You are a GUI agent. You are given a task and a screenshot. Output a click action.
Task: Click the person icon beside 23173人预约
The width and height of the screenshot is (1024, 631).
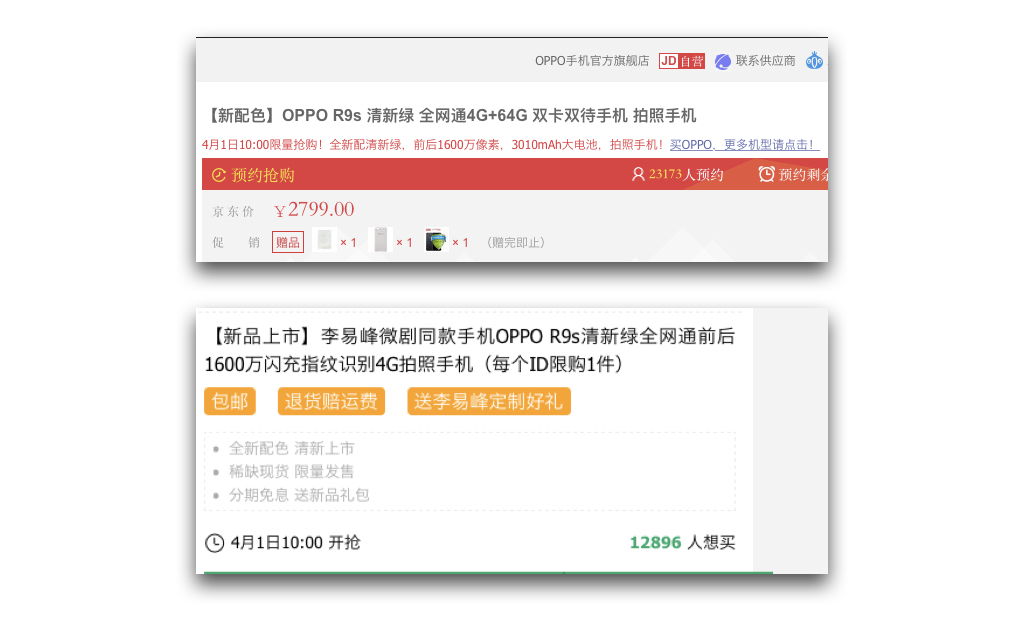tap(638, 174)
